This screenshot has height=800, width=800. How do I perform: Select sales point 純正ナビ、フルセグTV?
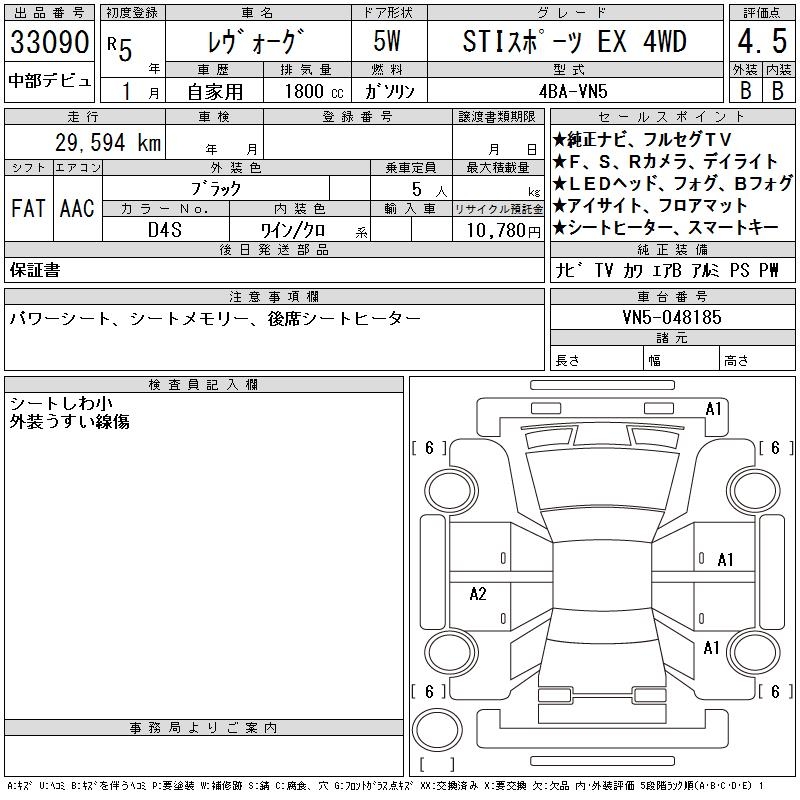coord(642,139)
